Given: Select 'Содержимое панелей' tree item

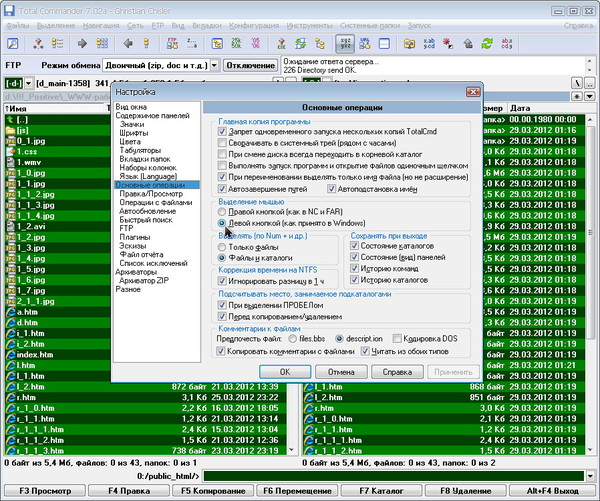Looking at the screenshot, I should 152,116.
